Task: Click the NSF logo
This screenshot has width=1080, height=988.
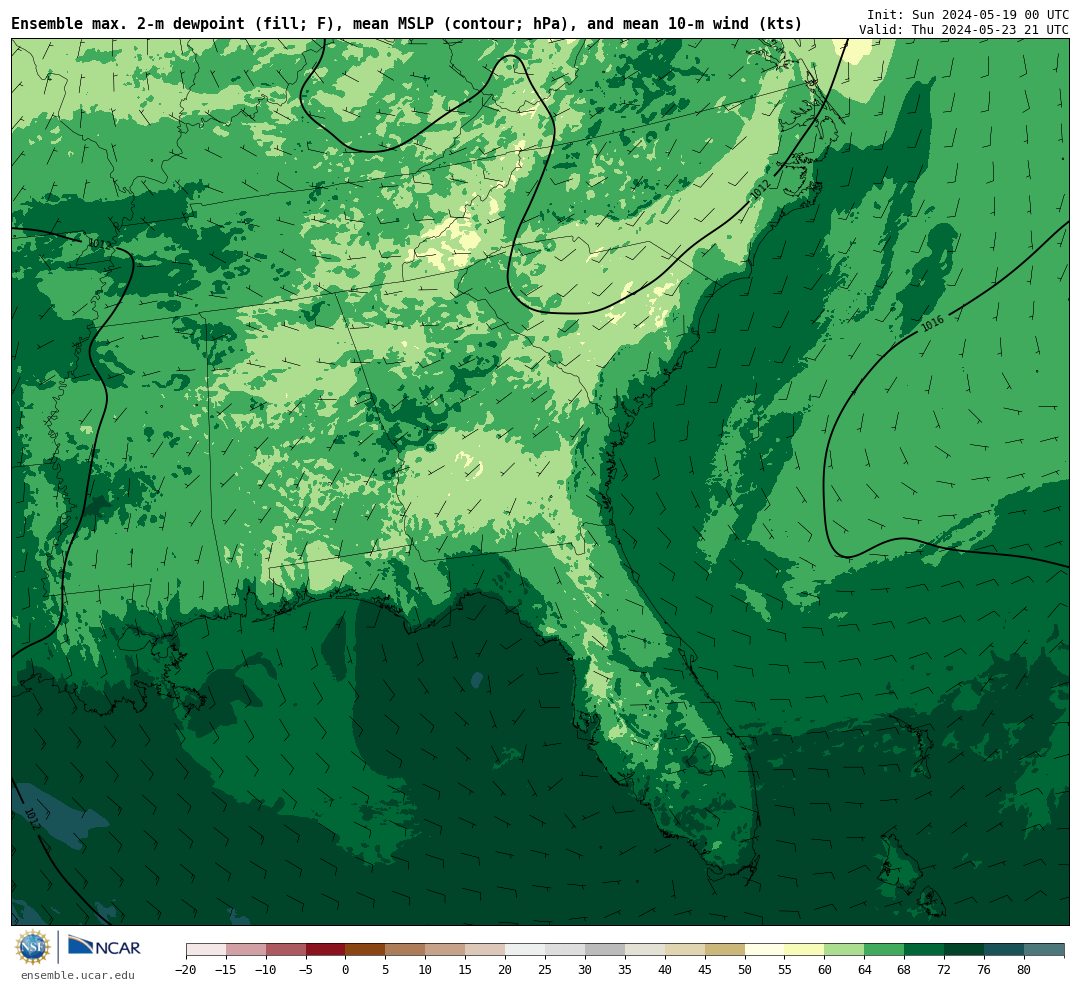Action: tap(32, 947)
